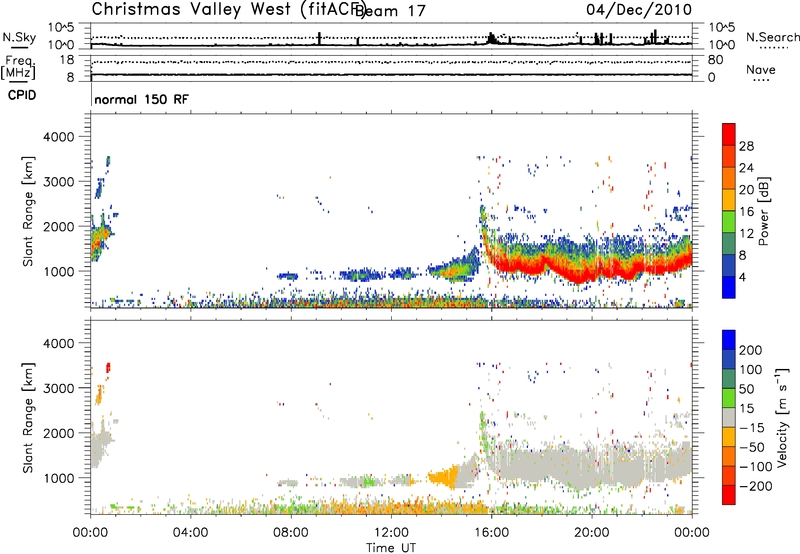Pick the grey segment of the Velocity colorbar
Viewport: 800px width, 554px height.
click(x=729, y=417)
